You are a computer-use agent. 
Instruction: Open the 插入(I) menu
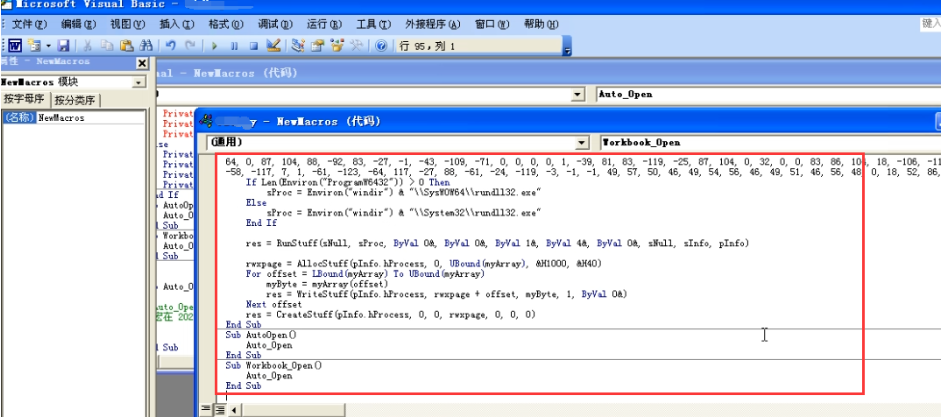(176, 24)
